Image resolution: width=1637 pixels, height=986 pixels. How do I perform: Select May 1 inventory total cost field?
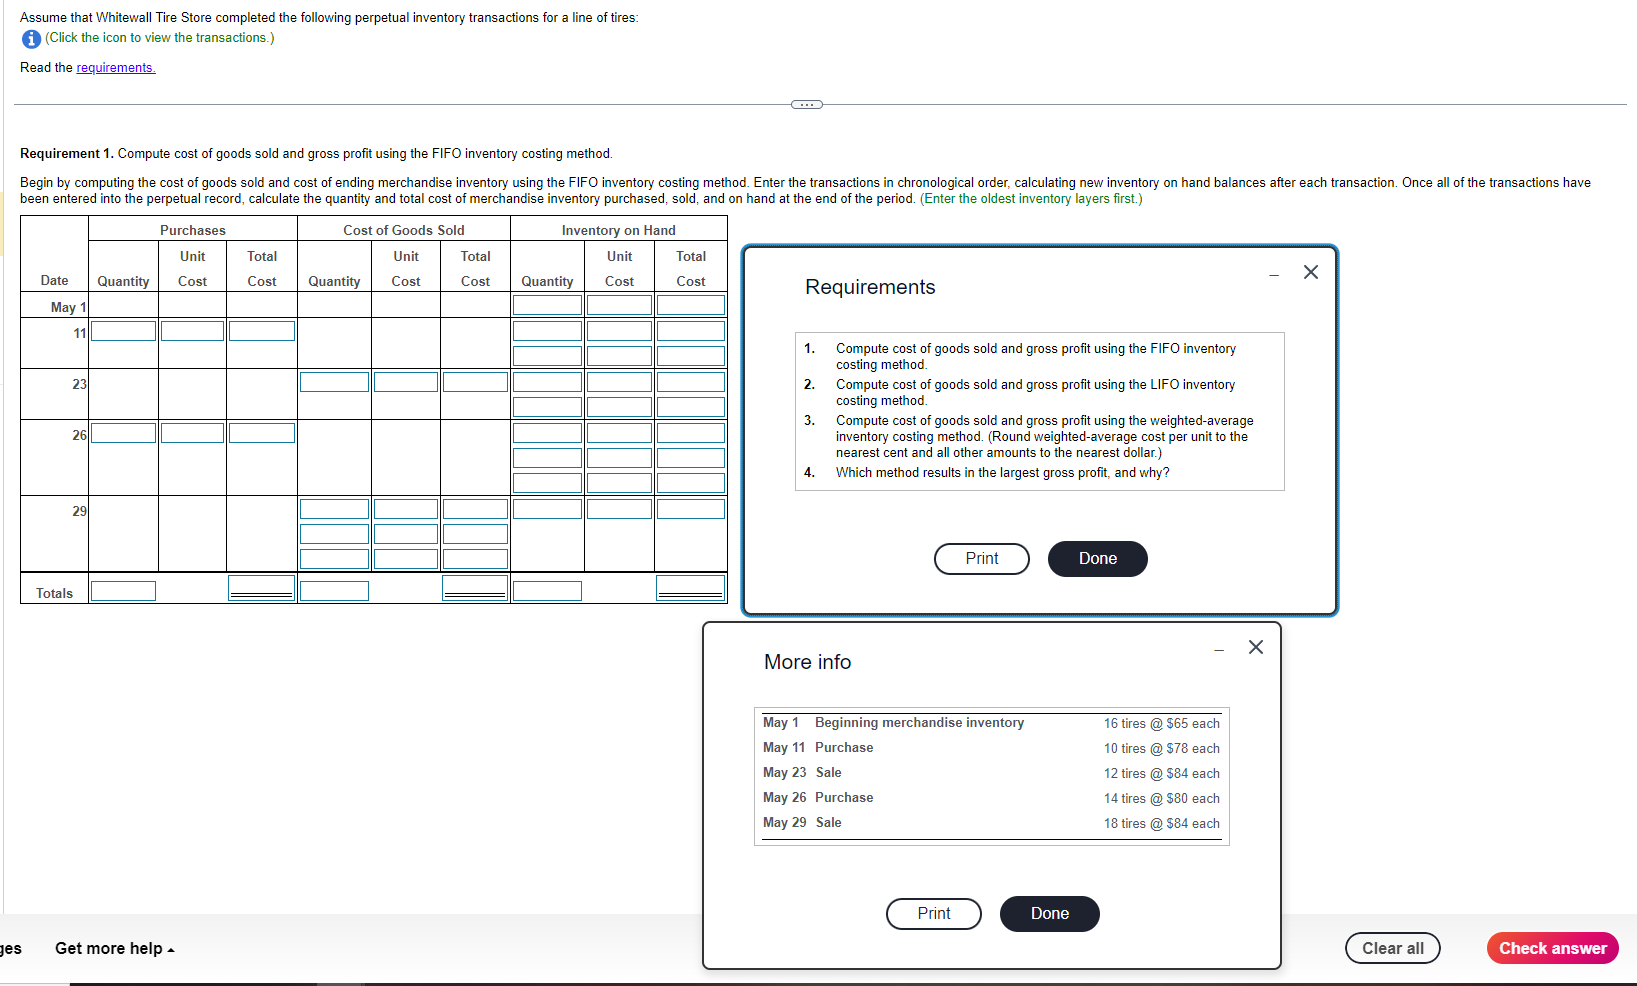691,305
